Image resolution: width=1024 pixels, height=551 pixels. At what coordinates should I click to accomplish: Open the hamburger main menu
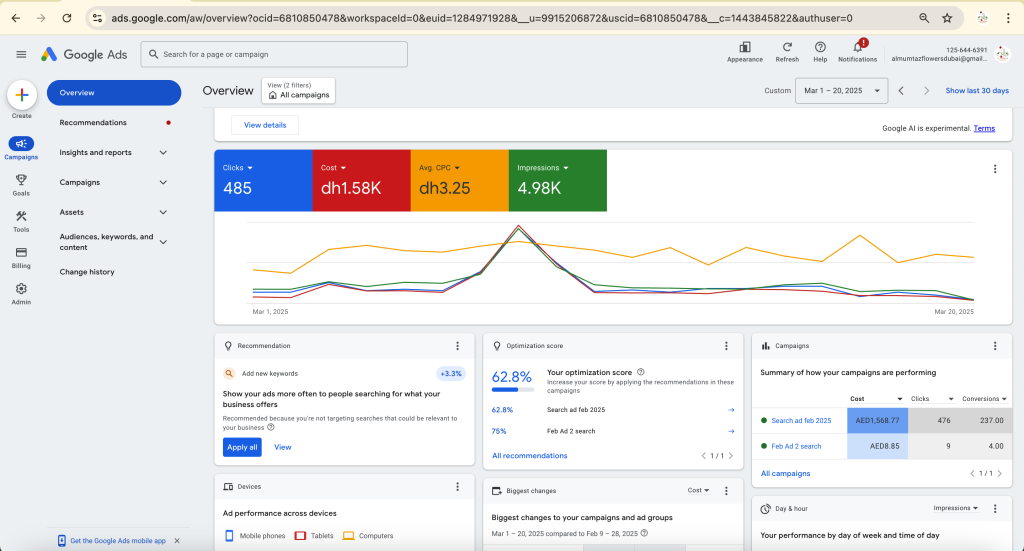(x=21, y=54)
